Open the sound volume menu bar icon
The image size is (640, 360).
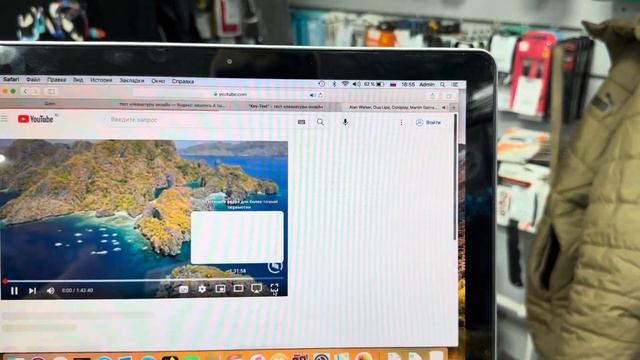click(357, 84)
